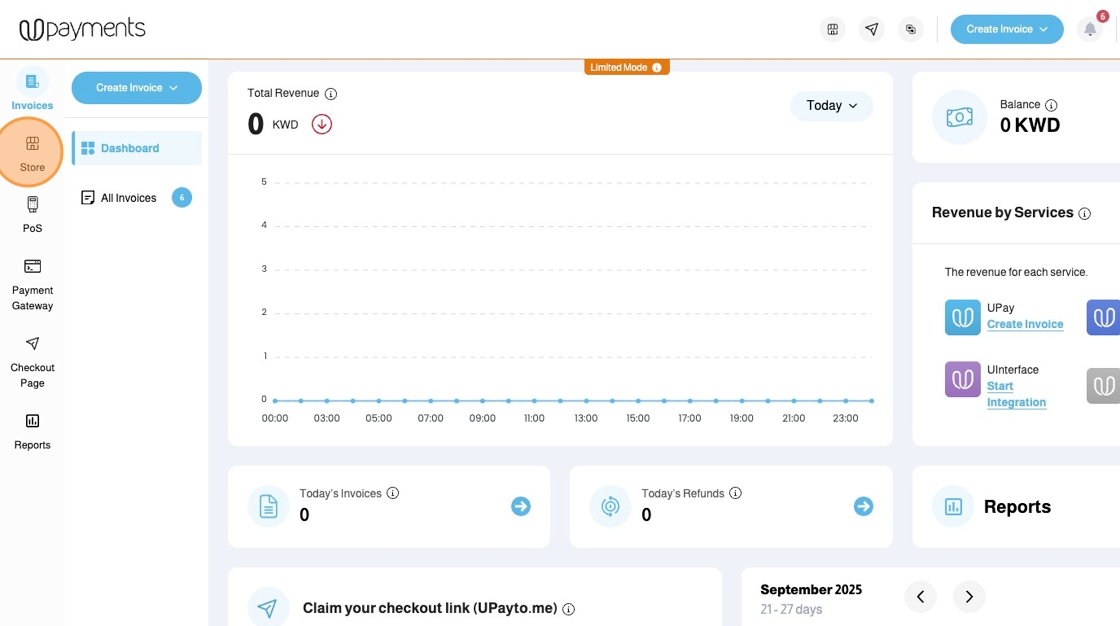1120x626 pixels.
Task: Open the Store section in sidebar
Action: click(x=32, y=153)
